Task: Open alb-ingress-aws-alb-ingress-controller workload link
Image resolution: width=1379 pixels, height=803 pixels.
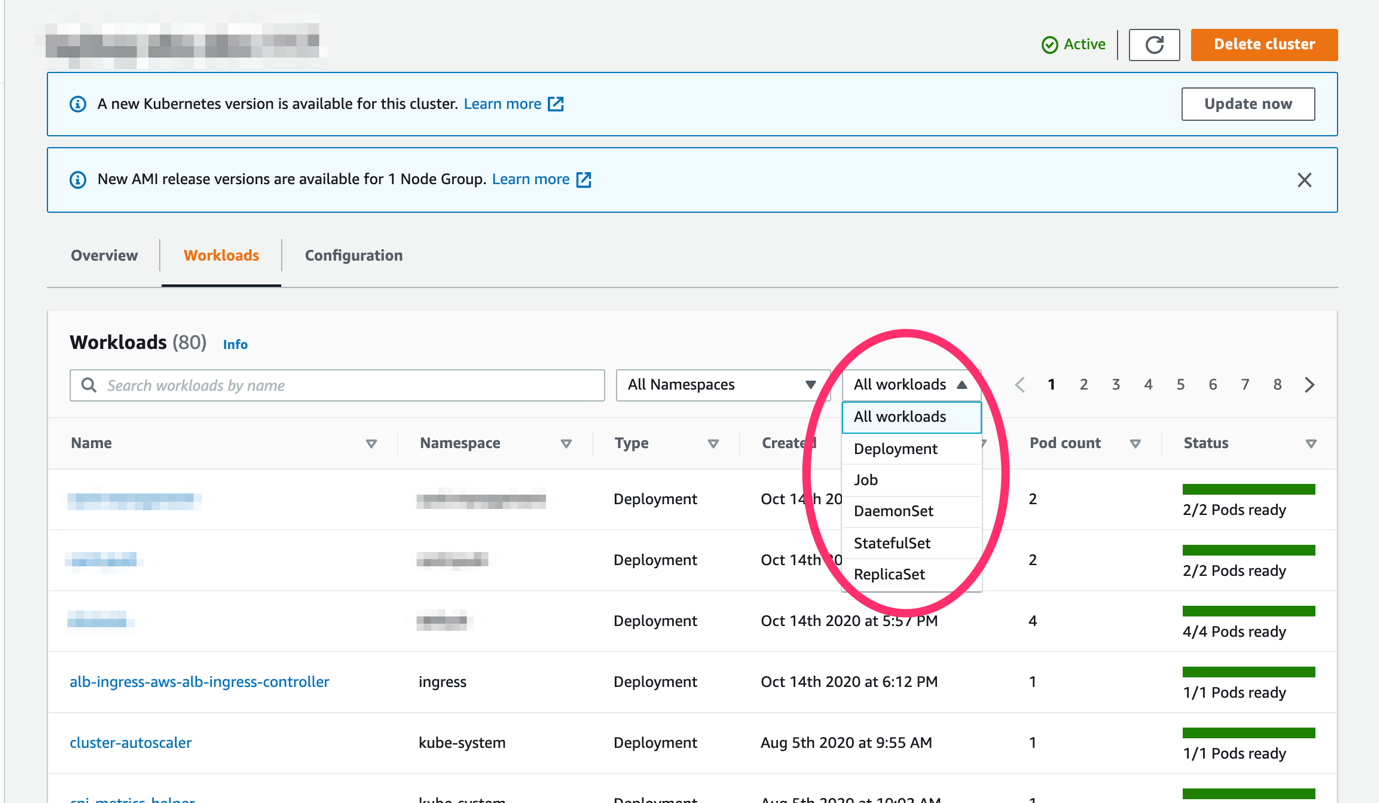Action: (199, 682)
